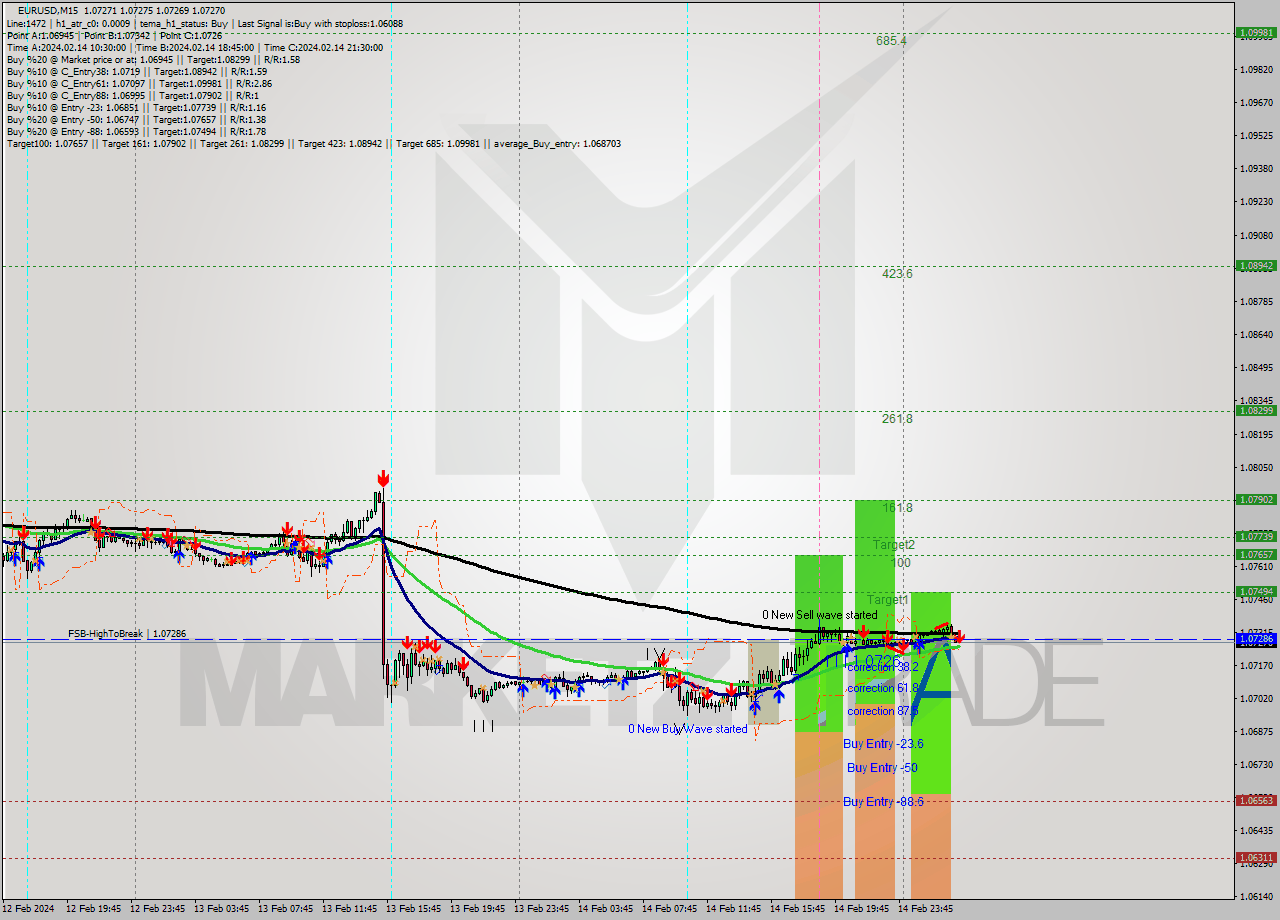
Task: Click the green 1.08299 price tag on the axis
Action: 1256,410
